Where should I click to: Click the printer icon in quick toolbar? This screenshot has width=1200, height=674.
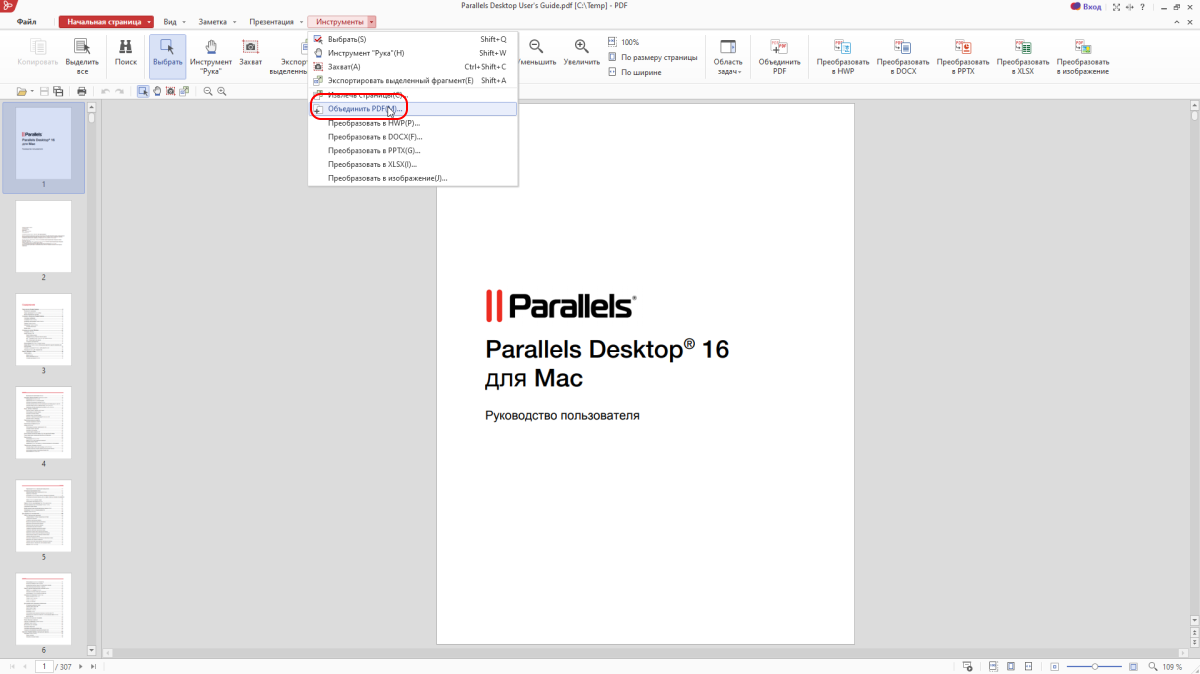[81, 92]
